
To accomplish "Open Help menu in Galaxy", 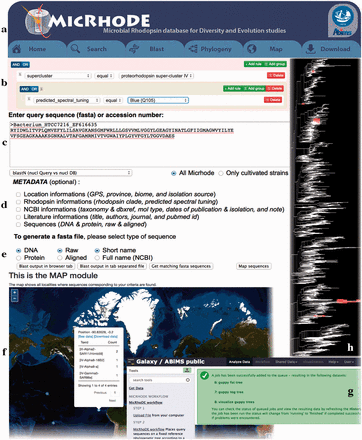I will click(332, 362).
